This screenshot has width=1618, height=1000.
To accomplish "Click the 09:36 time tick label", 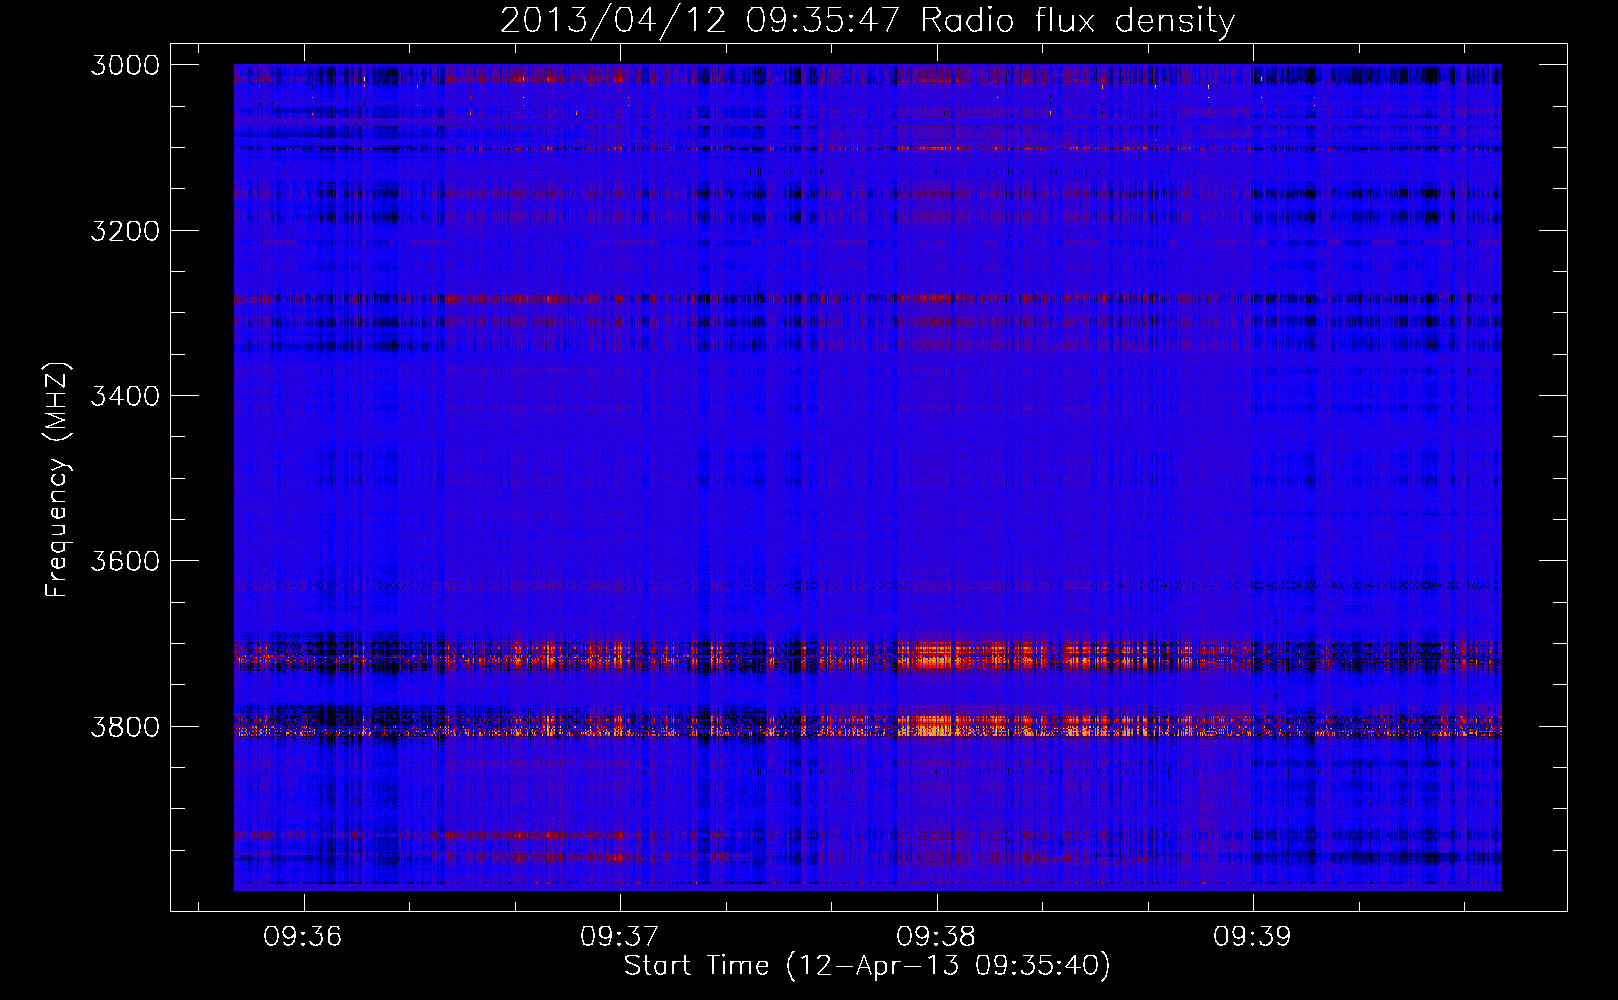I will [303, 936].
